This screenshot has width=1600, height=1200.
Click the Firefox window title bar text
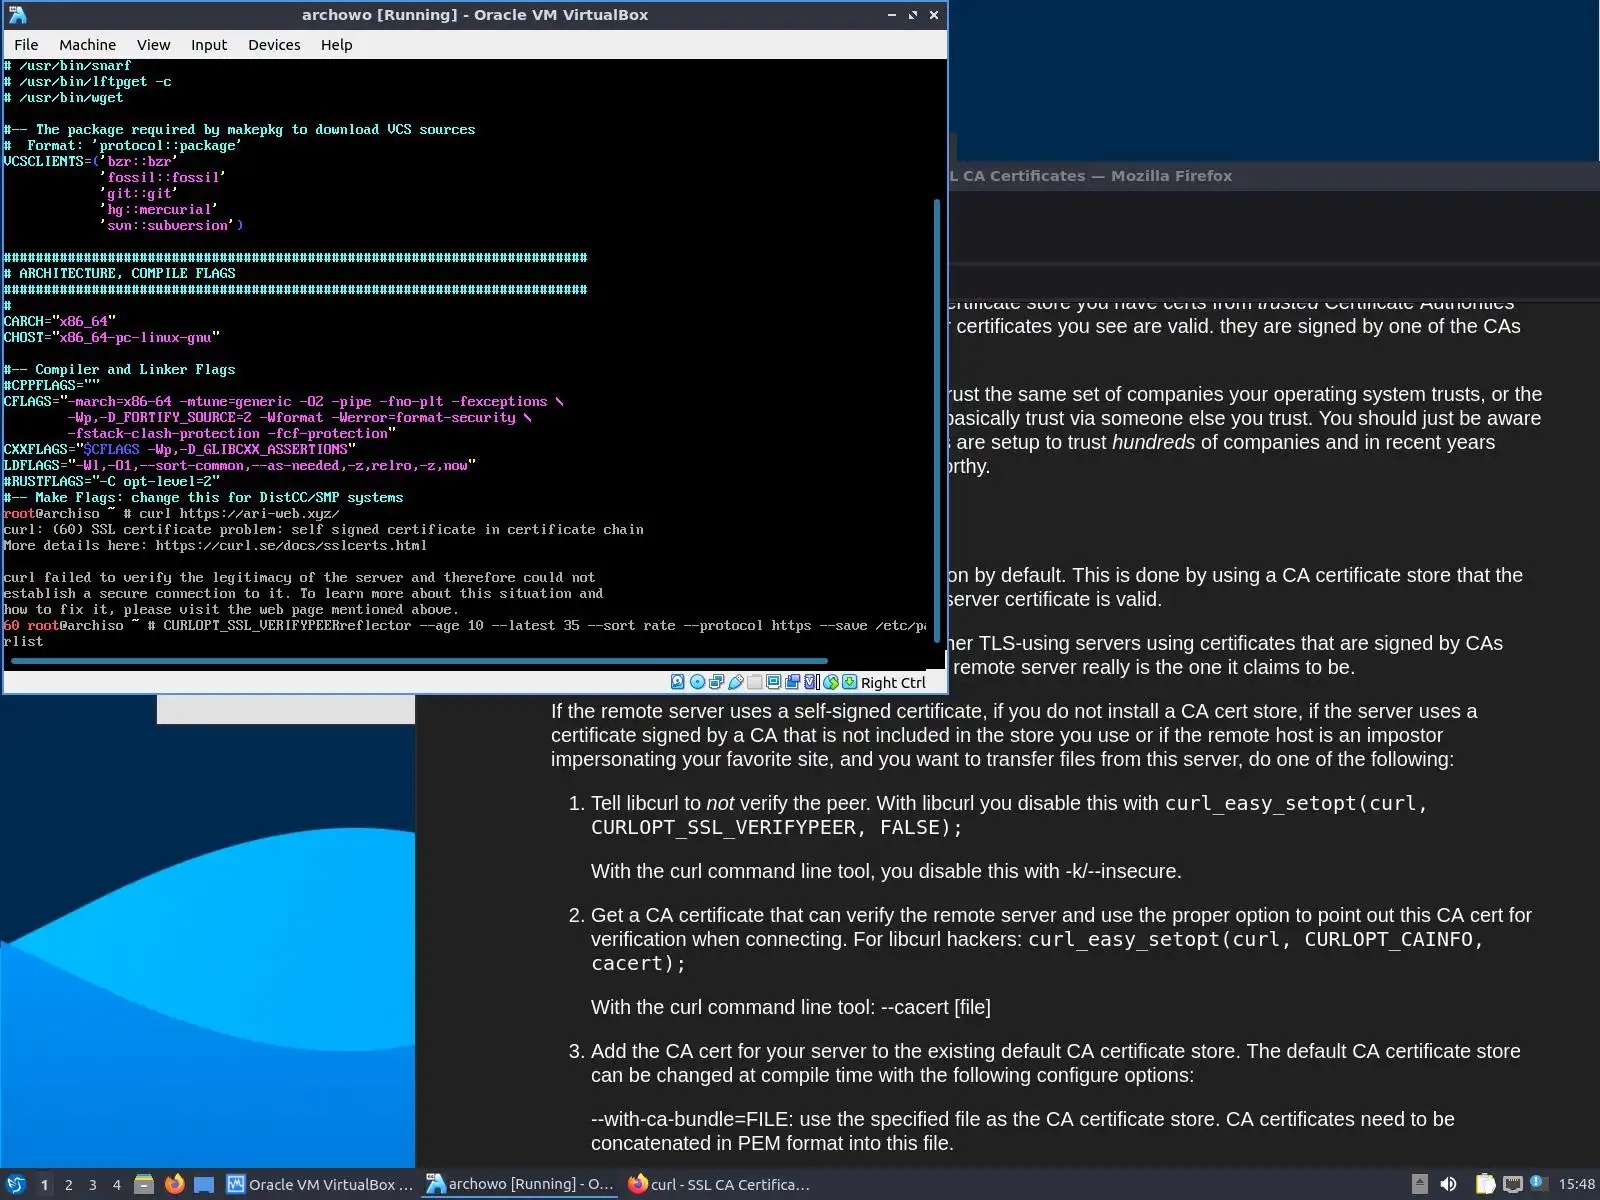pyautogui.click(x=1090, y=176)
